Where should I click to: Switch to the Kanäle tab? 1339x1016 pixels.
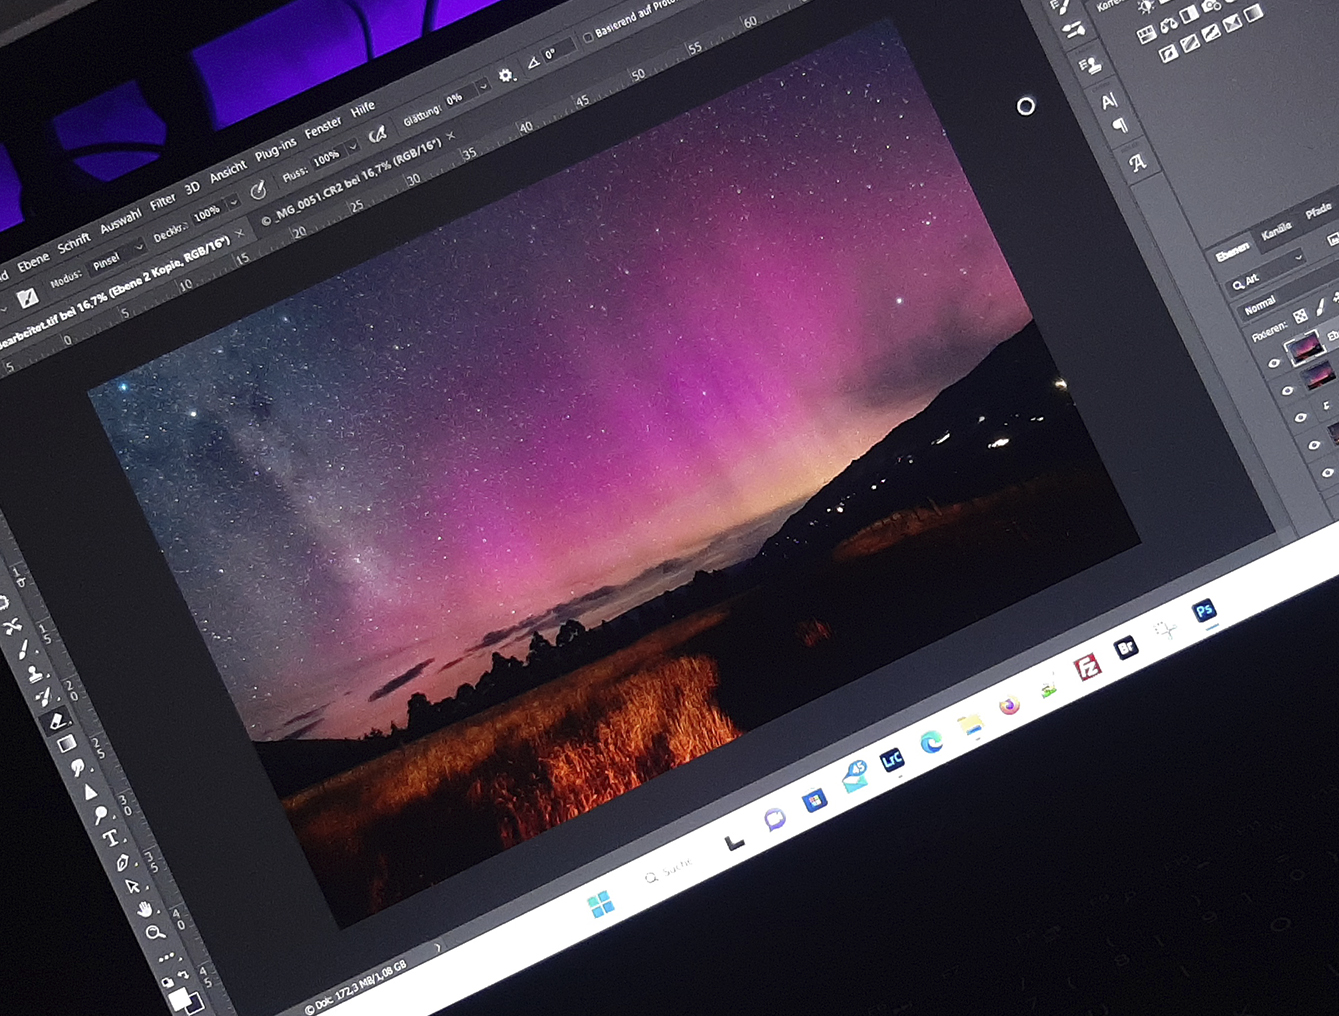point(1275,233)
